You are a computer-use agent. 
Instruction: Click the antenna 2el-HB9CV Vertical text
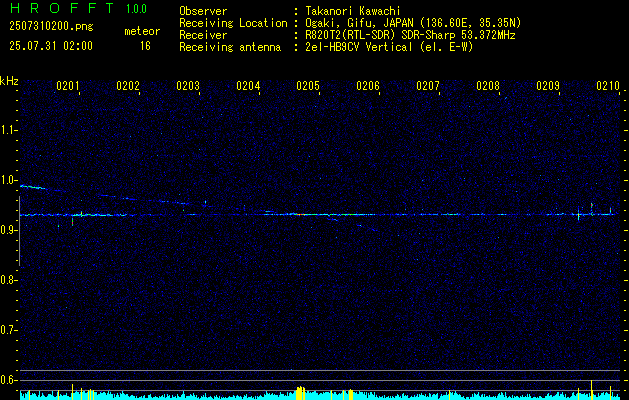tap(389, 47)
